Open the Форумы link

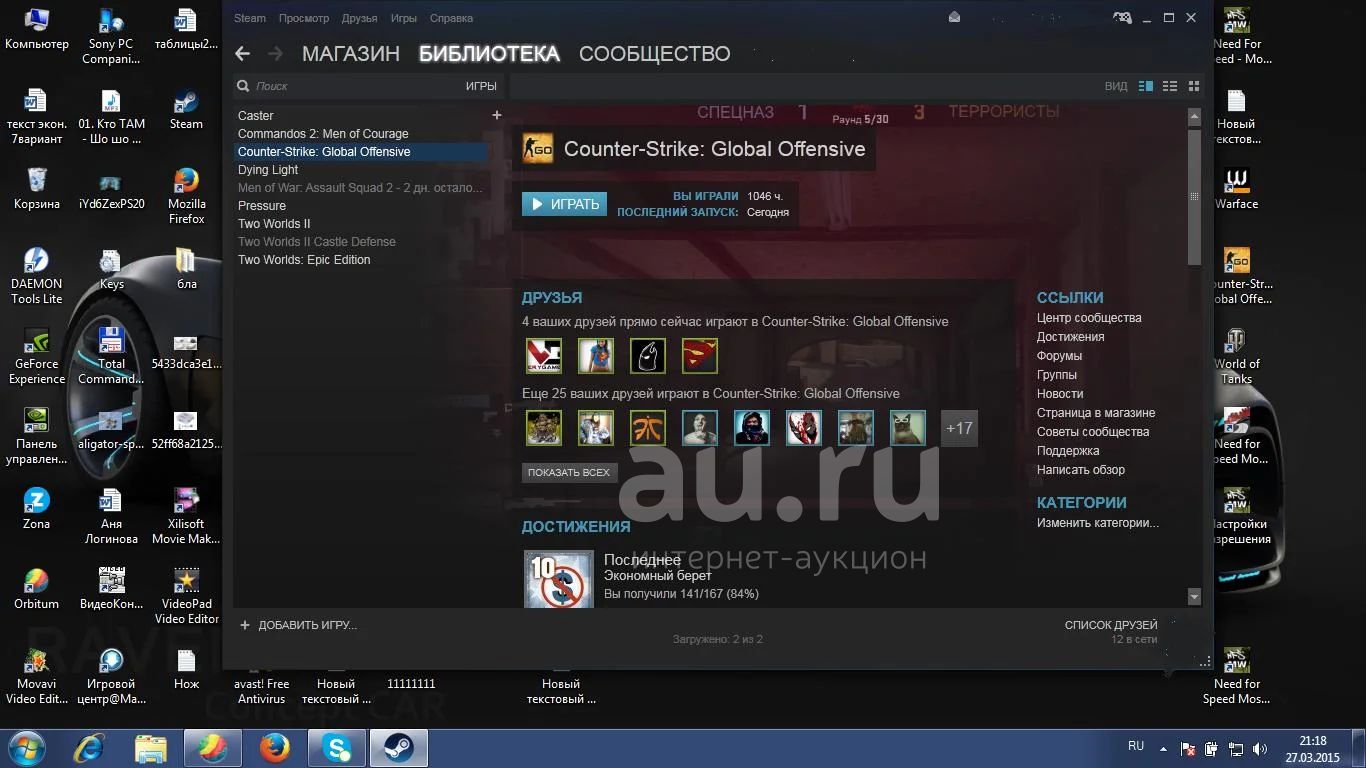[x=1060, y=356]
